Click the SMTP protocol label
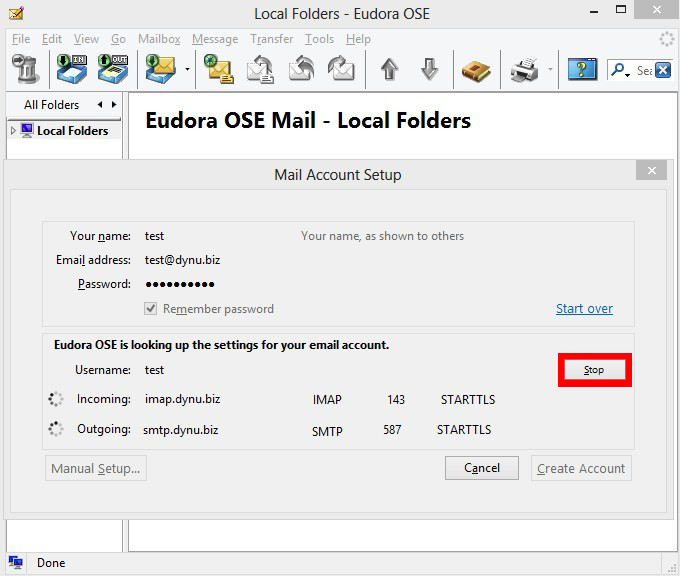The height and width of the screenshot is (576, 680). pos(327,431)
